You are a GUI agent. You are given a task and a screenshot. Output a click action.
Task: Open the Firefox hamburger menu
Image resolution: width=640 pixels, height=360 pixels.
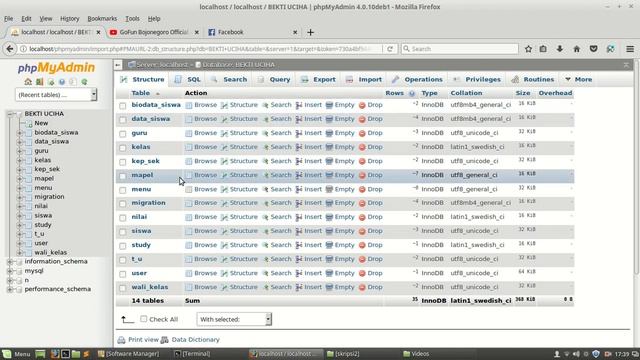coord(630,49)
